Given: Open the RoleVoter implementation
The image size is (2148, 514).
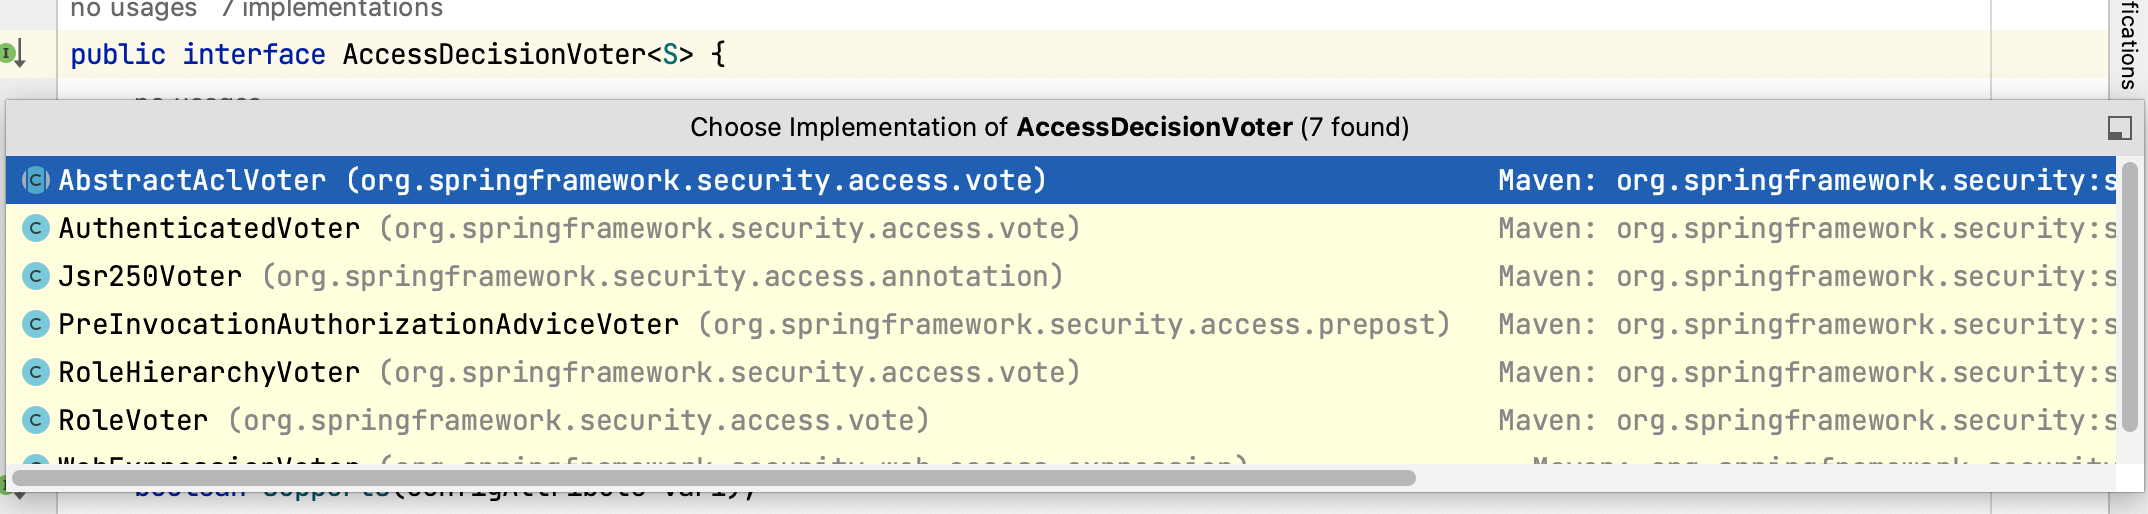Looking at the screenshot, I should tap(1061, 420).
